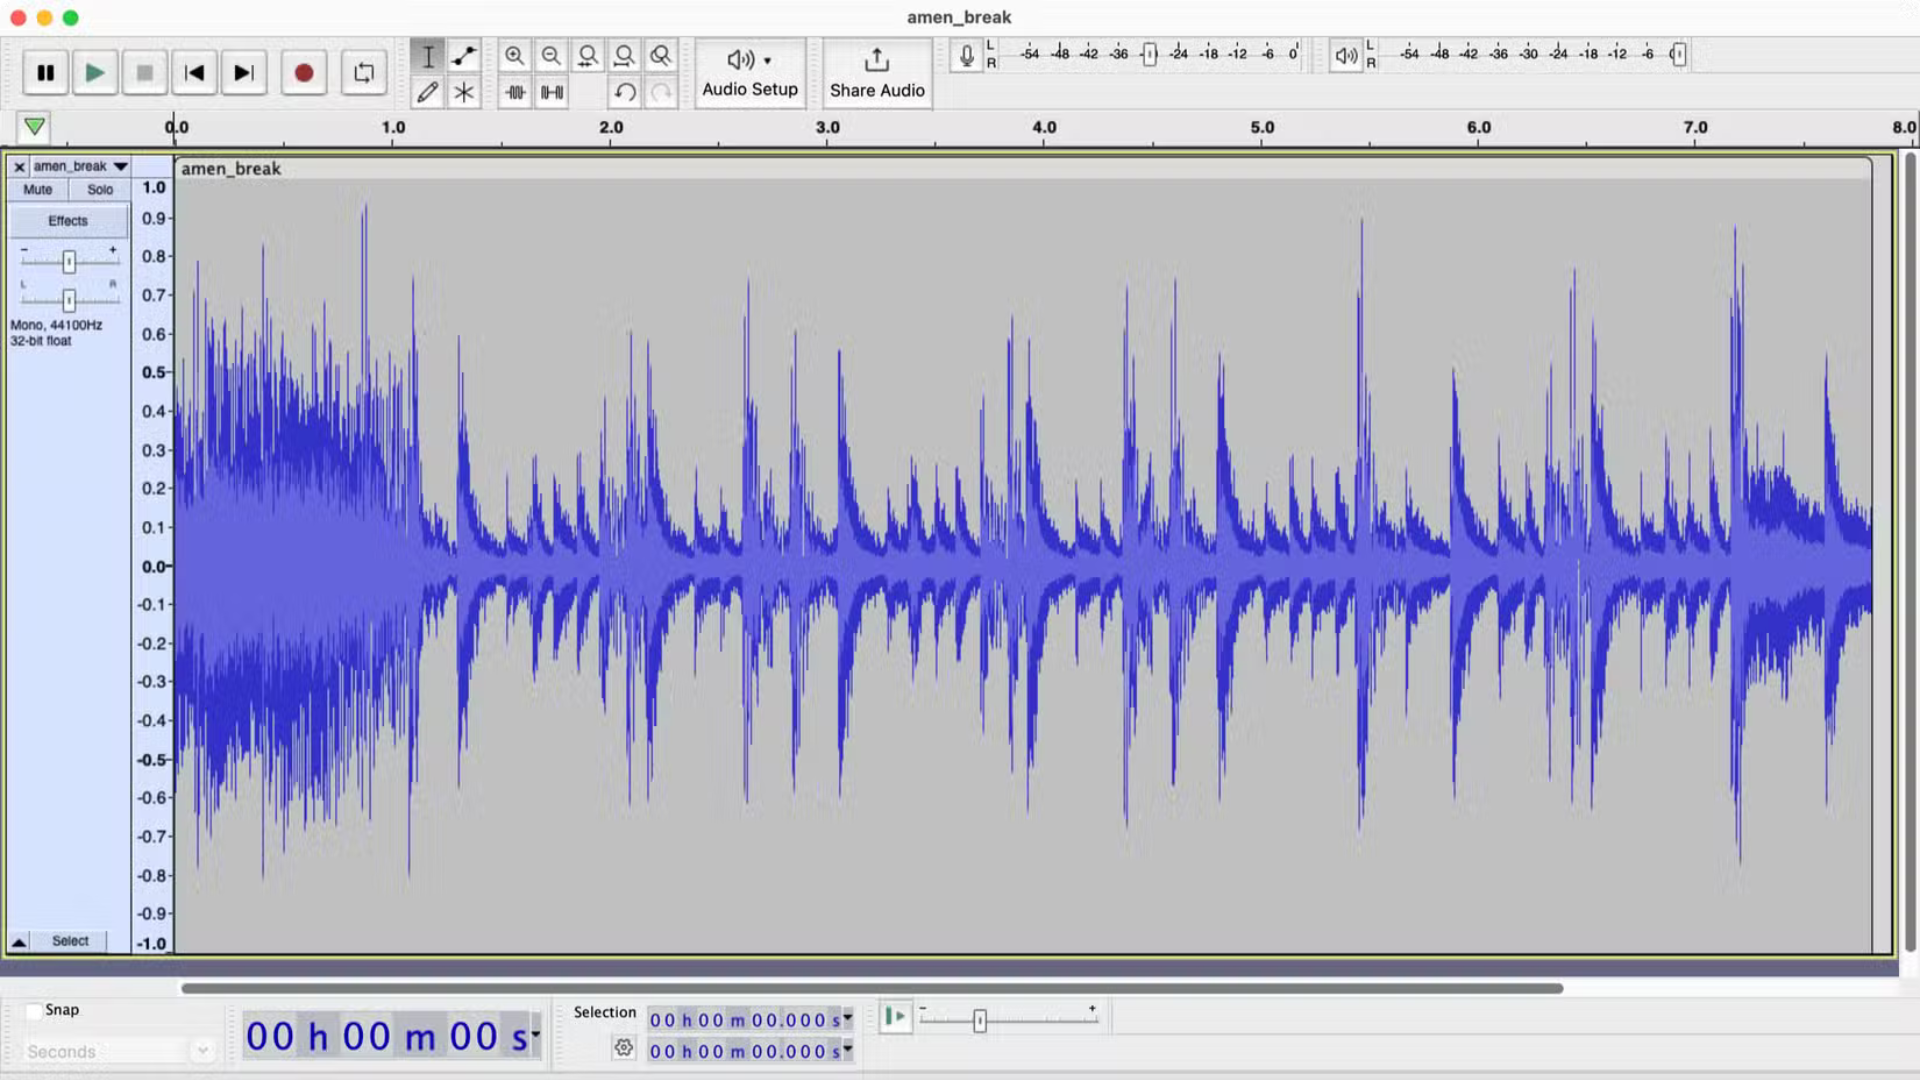Click the selection settings gear icon
Screen dimensions: 1920x1080
(624, 1047)
